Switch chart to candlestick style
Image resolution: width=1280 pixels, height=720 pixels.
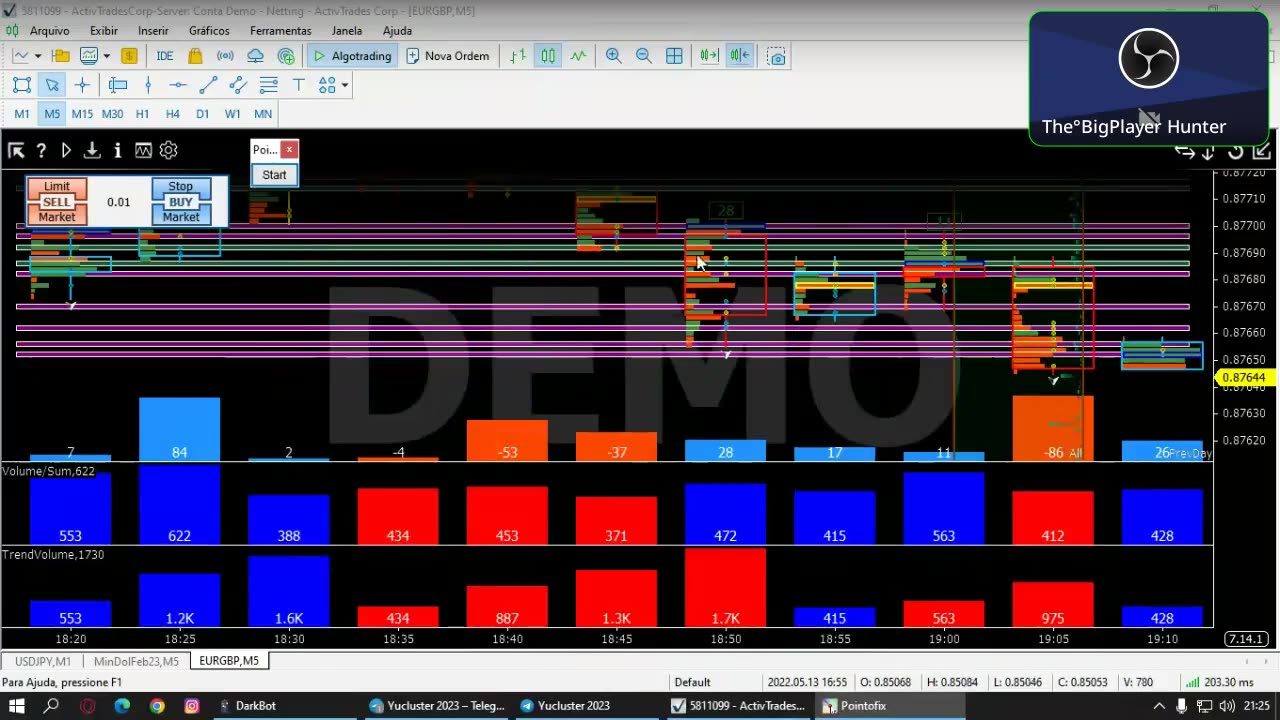[548, 56]
